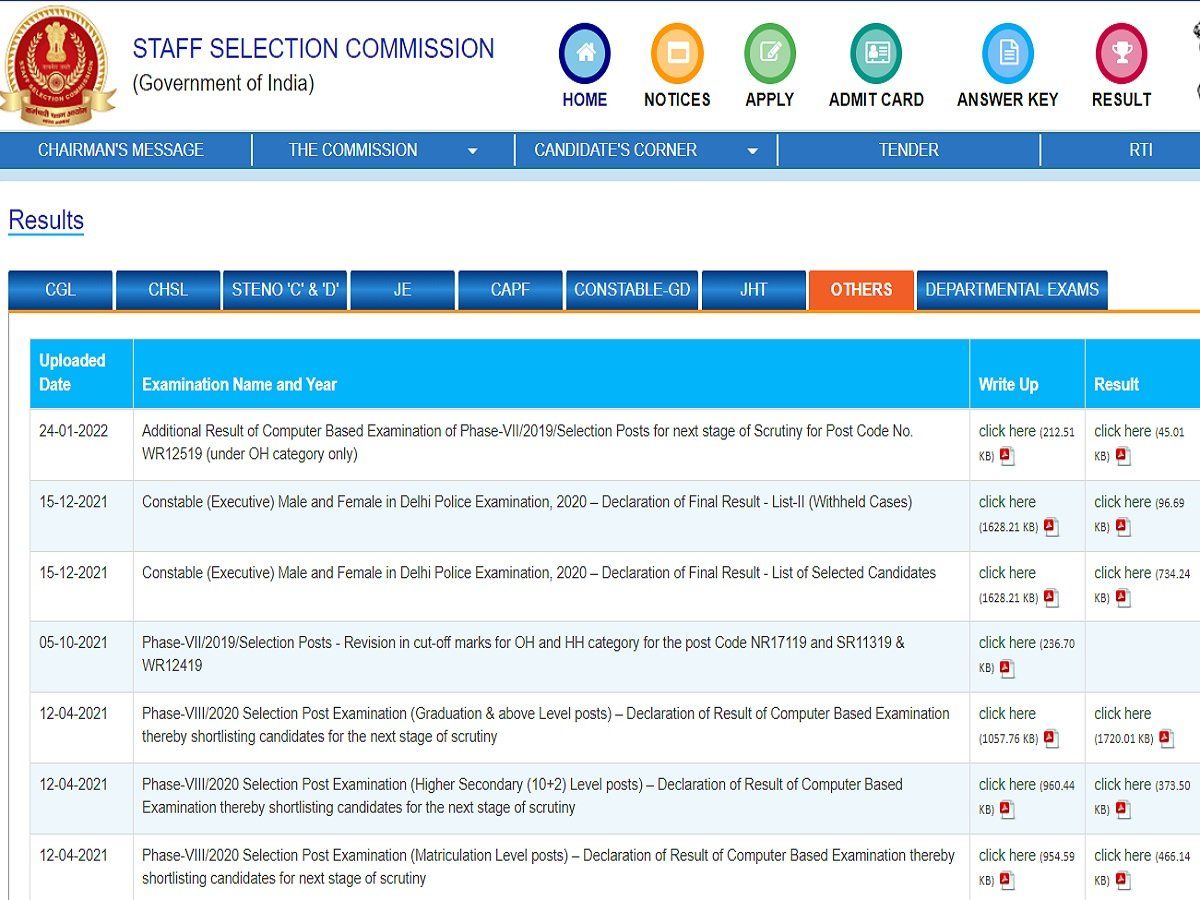This screenshot has height=900, width=1200.
Task: Select the OTHERS tab
Action: [x=861, y=290]
